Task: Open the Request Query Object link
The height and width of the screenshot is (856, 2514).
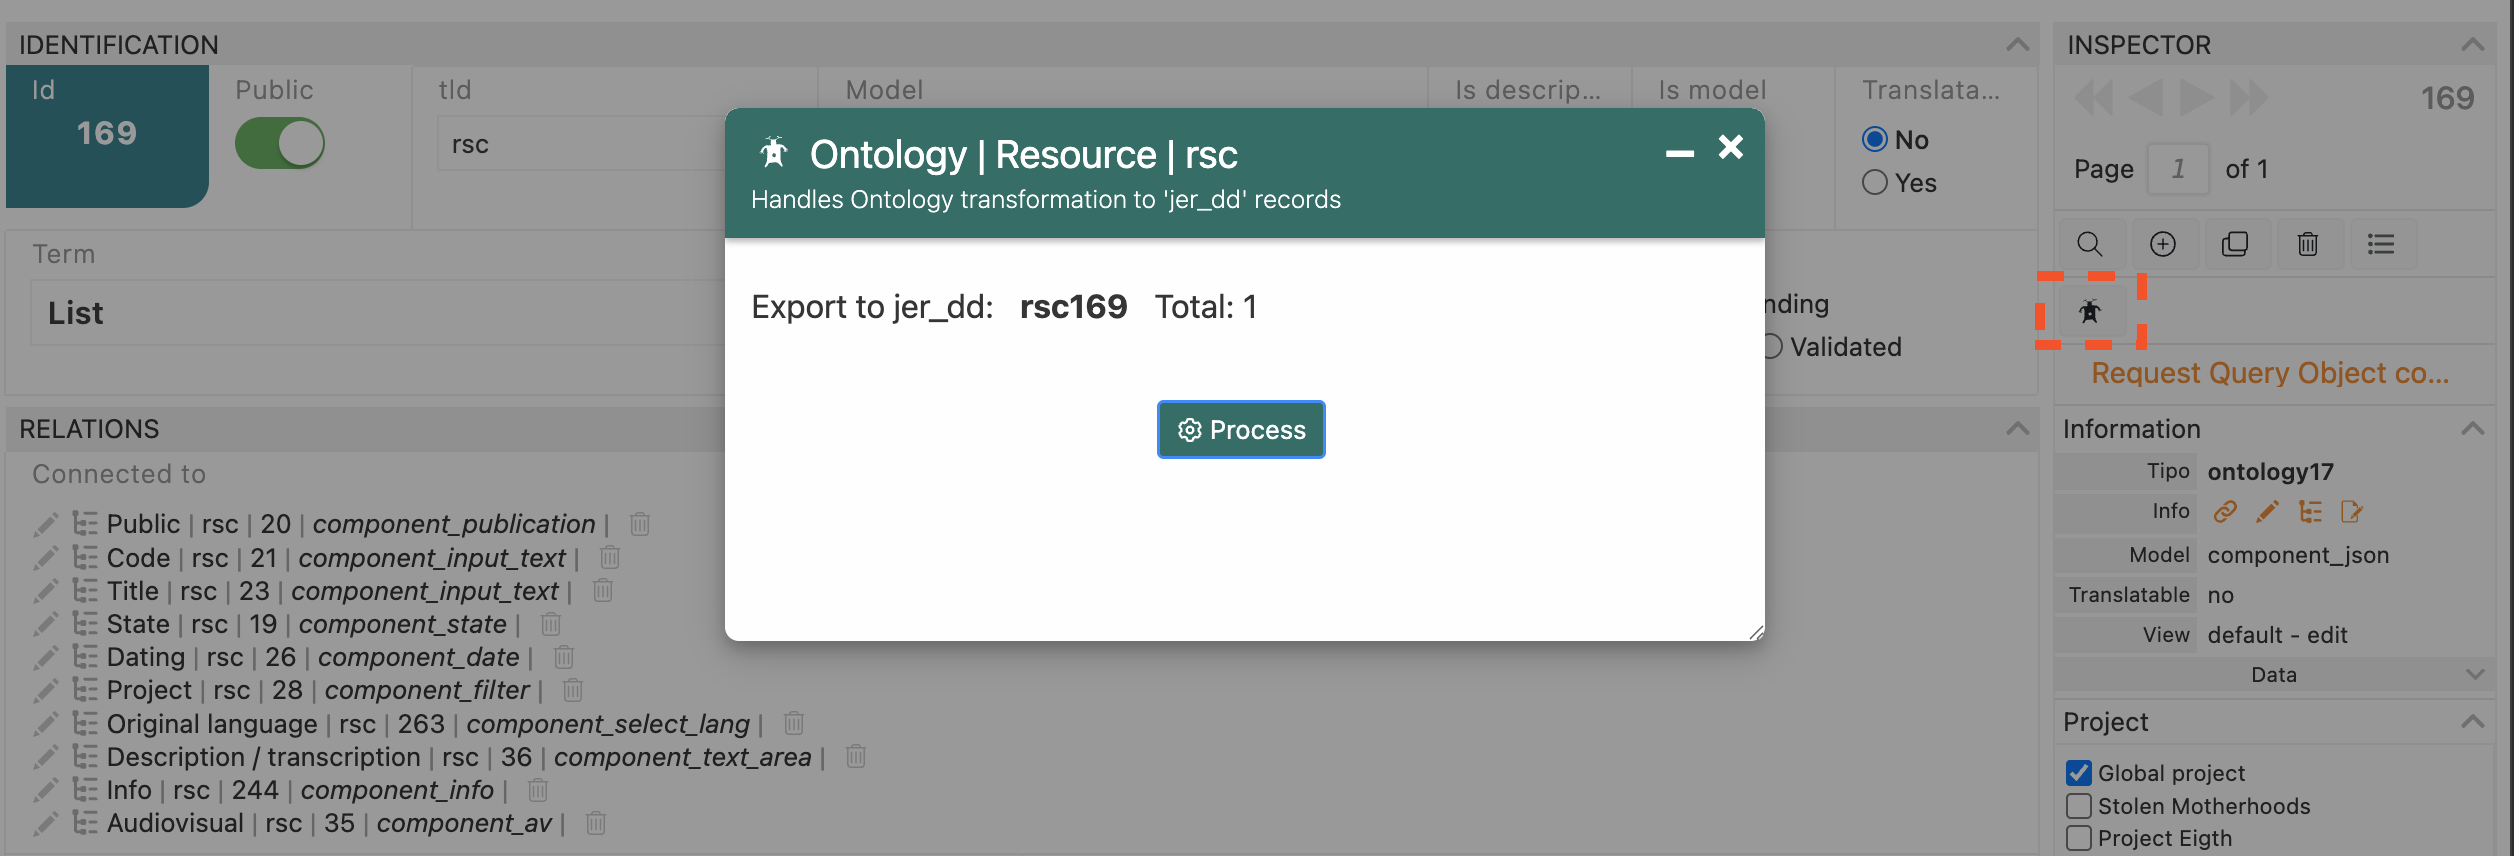Action: pyautogui.click(x=2270, y=373)
